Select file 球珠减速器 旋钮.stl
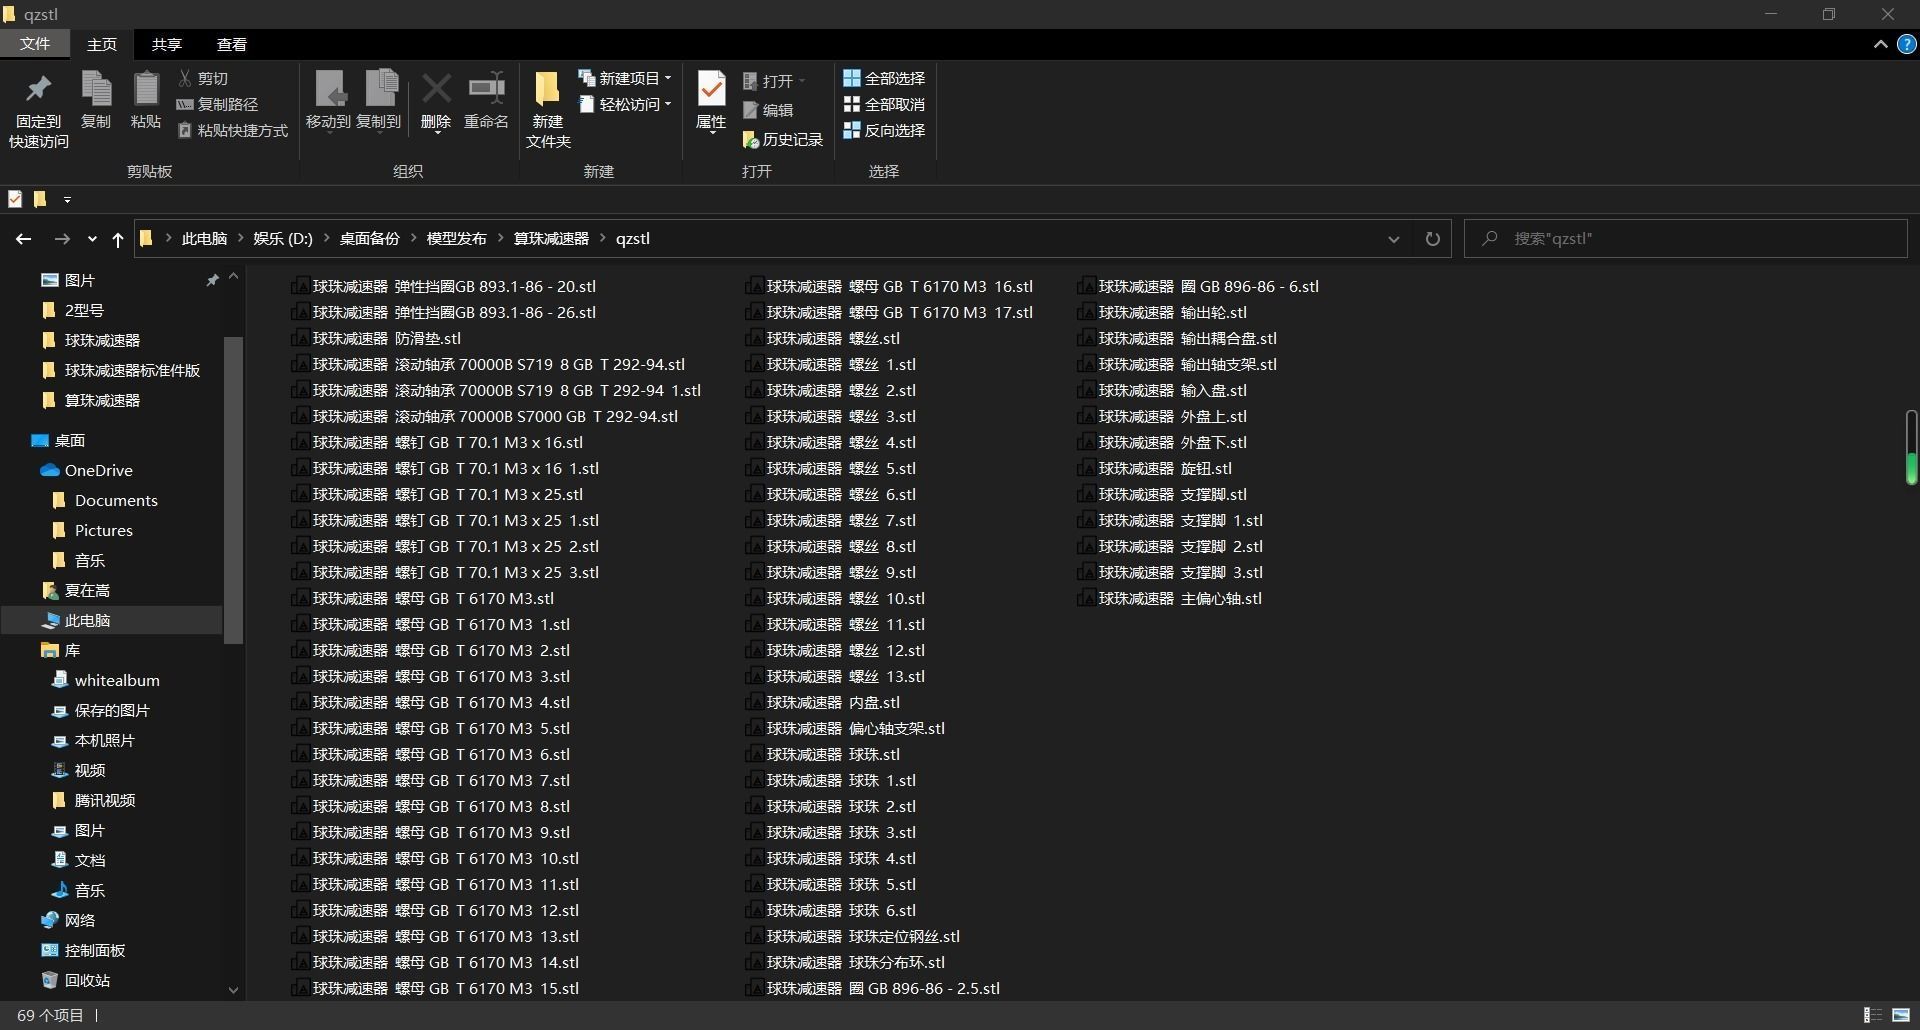Image resolution: width=1920 pixels, height=1030 pixels. pos(1155,468)
